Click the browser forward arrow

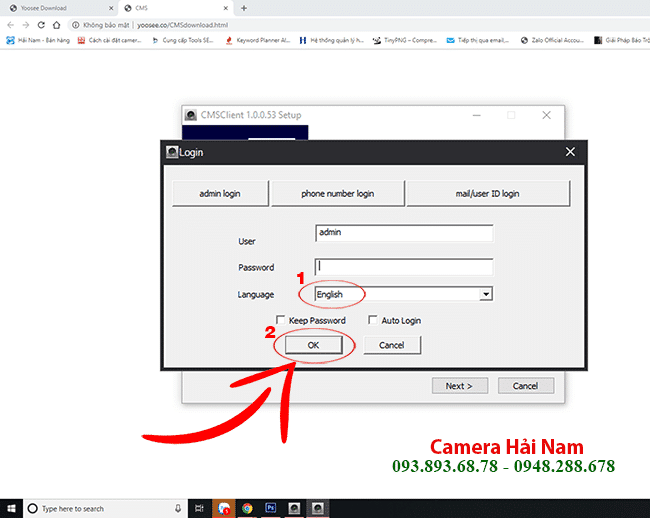[26, 25]
